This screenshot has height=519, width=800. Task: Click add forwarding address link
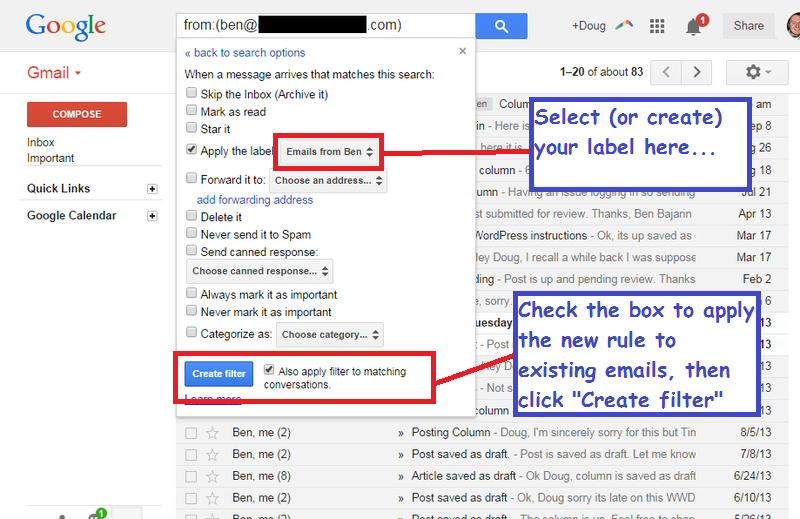click(255, 200)
